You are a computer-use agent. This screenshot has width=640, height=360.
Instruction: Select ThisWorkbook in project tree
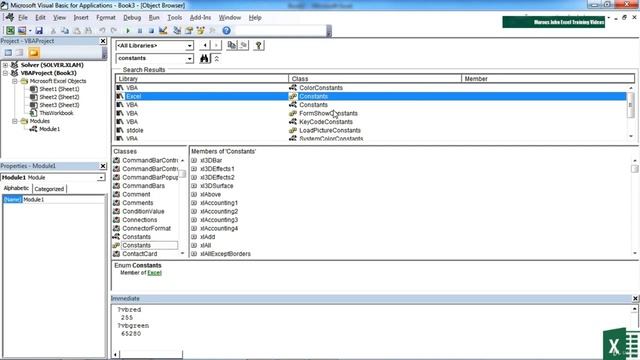(x=56, y=113)
